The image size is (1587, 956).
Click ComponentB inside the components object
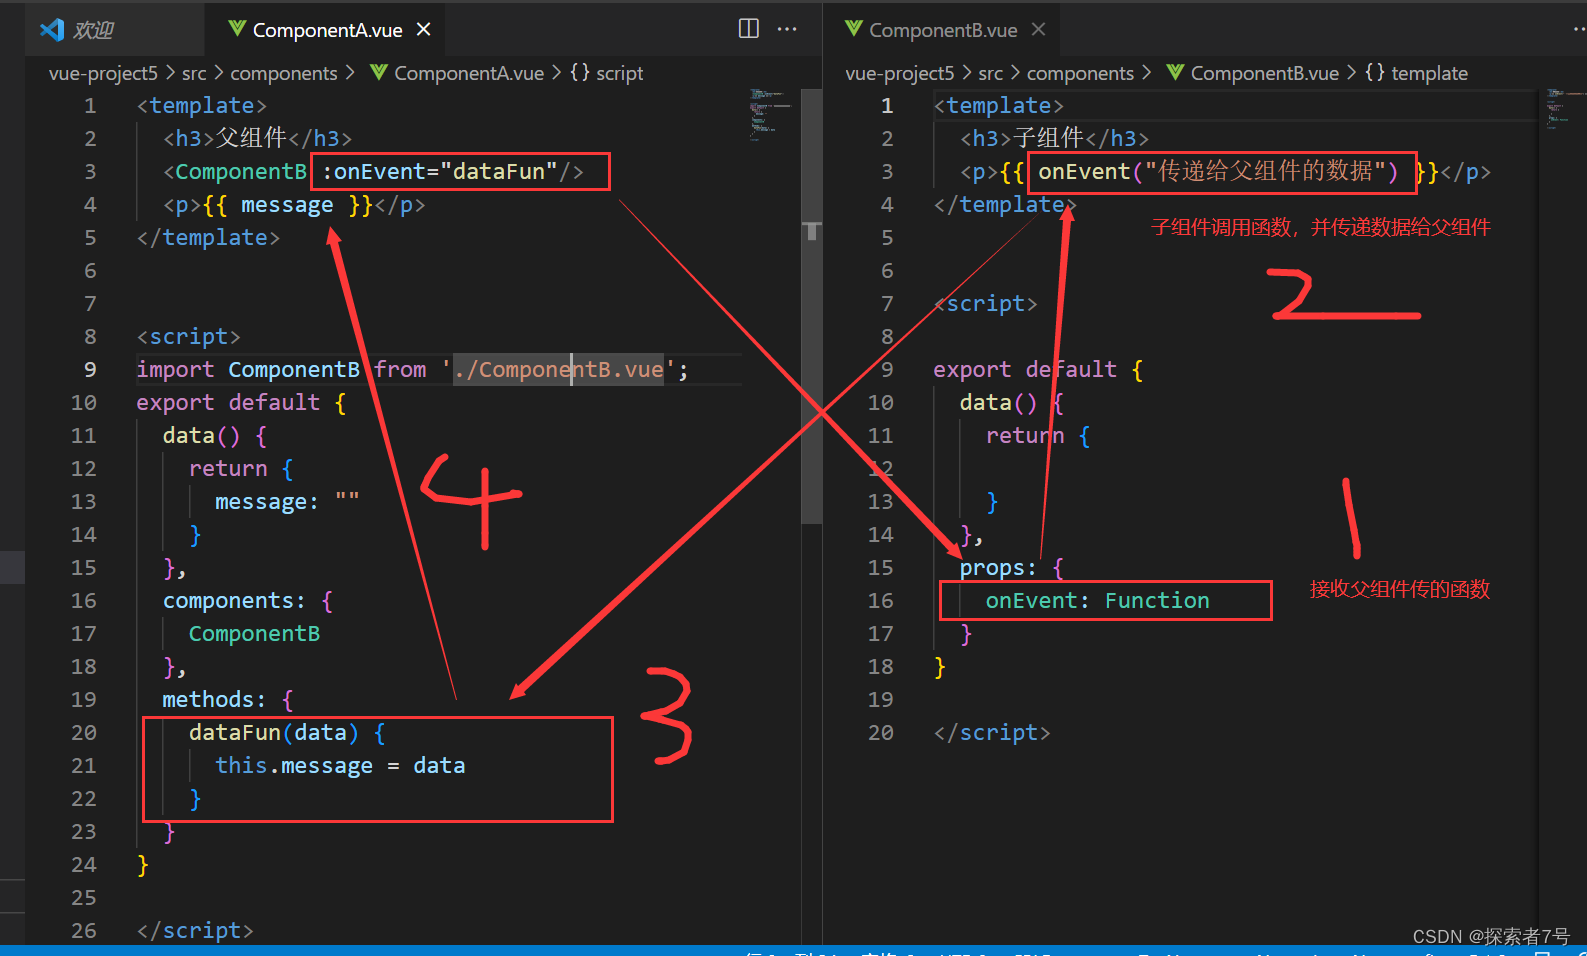[255, 634]
